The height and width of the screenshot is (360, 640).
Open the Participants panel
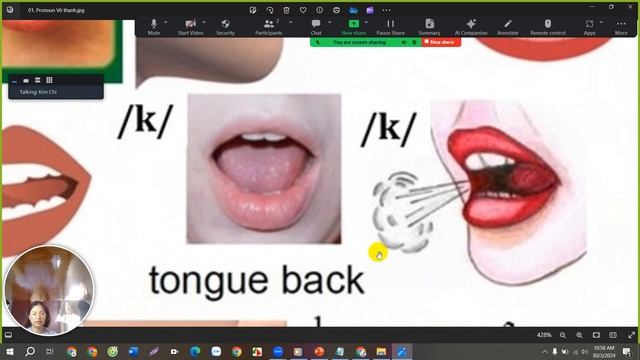coord(269,27)
